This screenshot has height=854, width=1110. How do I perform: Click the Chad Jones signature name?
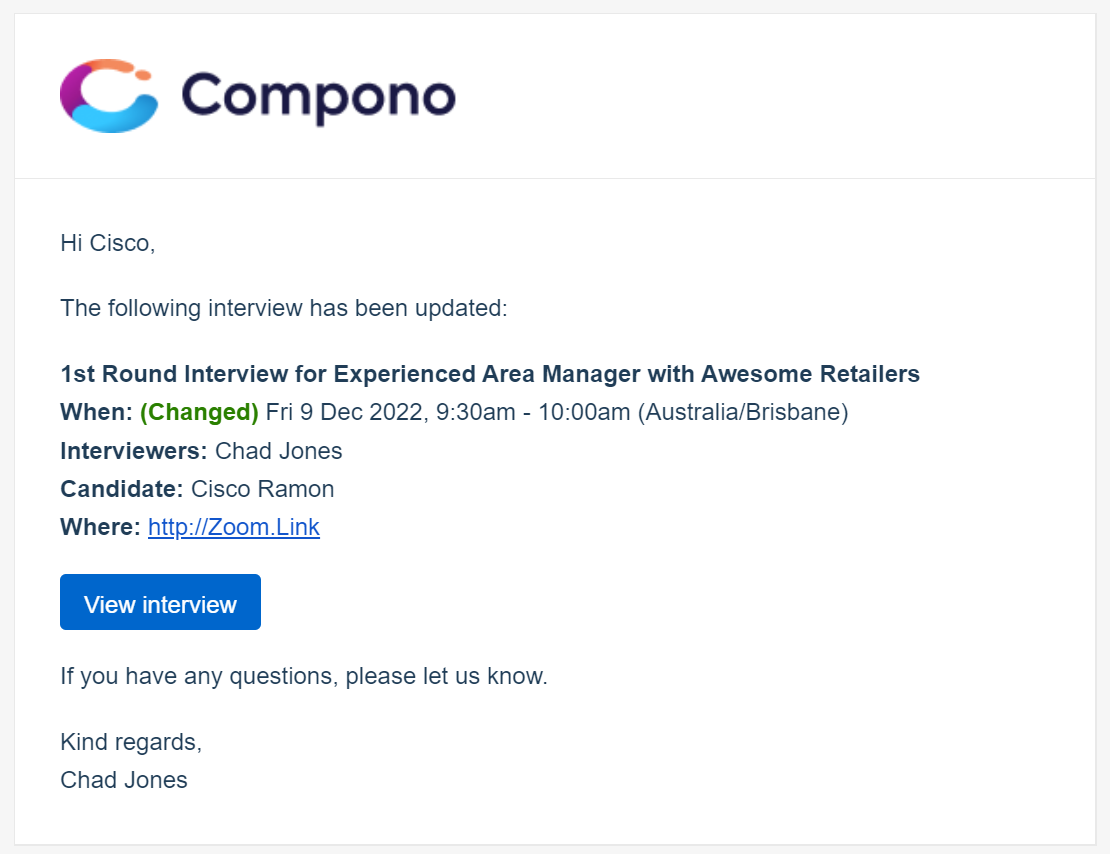point(124,780)
